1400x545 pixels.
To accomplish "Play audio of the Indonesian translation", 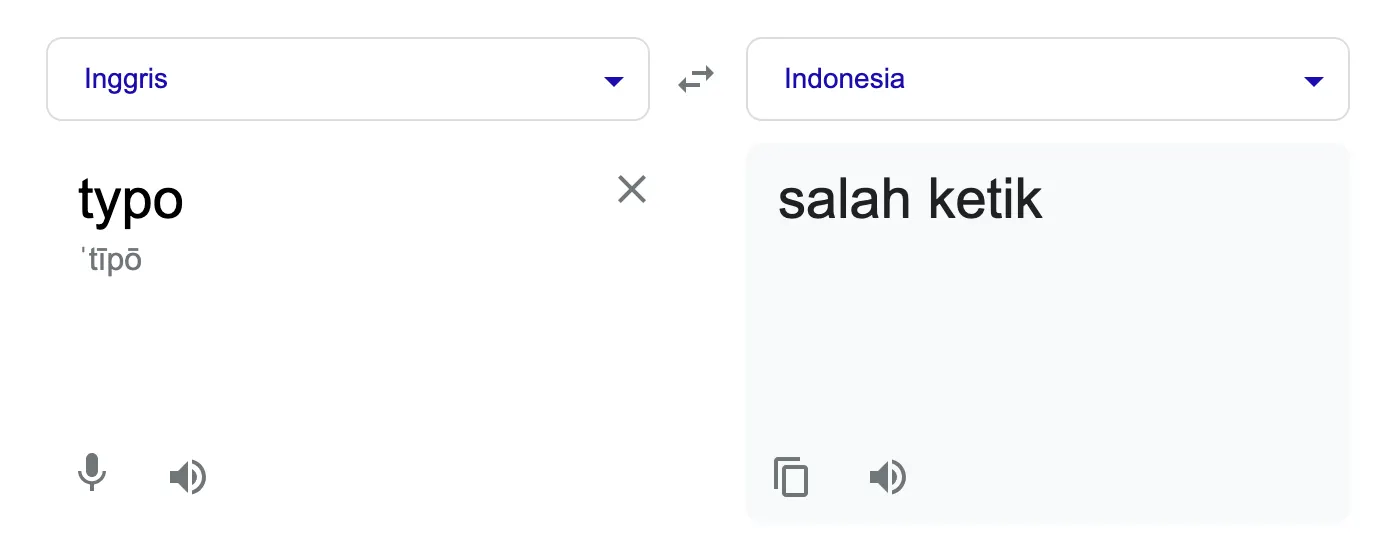I will point(888,477).
